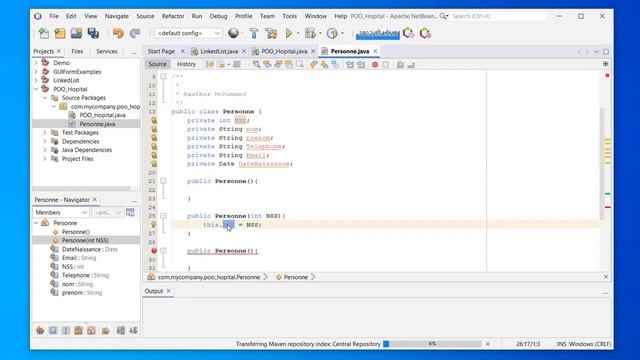Viewport: 640px width, 360px height.
Task: Click the memory usage bar to run garbage collection
Action: [x=378, y=33]
